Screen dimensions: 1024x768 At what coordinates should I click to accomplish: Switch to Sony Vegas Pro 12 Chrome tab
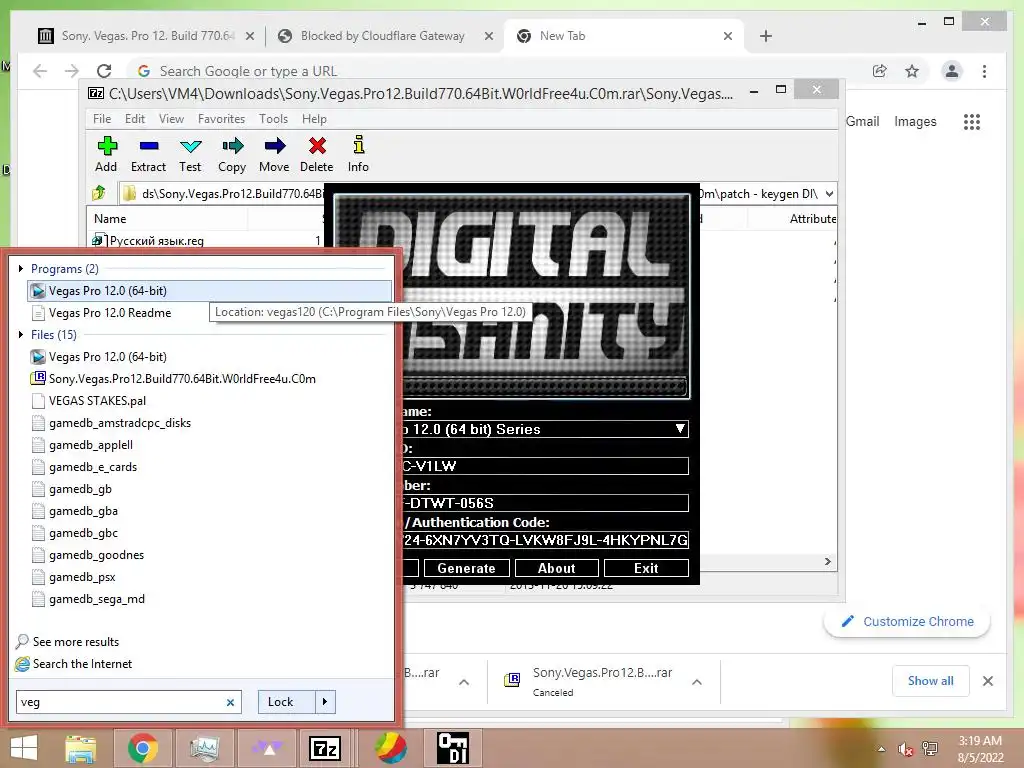(x=146, y=36)
